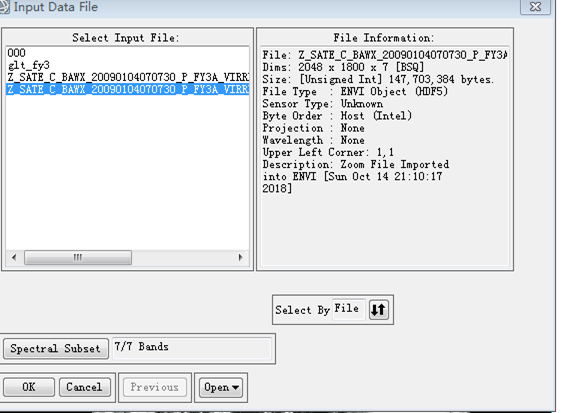The image size is (566, 413).
Task: Click the Dims line in File Information
Action: tap(343, 67)
